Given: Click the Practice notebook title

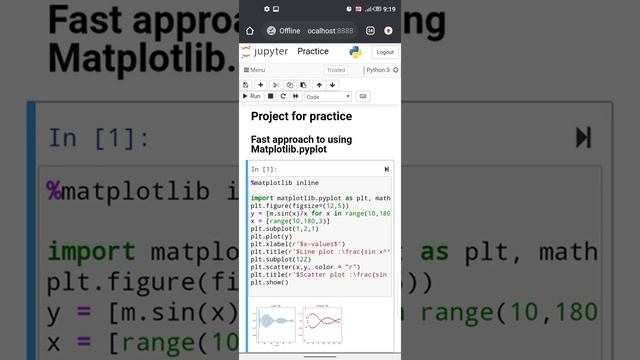Looking at the screenshot, I should 313,51.
